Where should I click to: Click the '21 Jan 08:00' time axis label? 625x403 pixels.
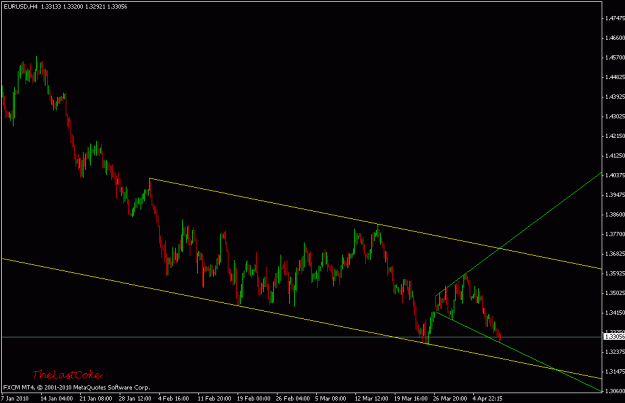96,398
